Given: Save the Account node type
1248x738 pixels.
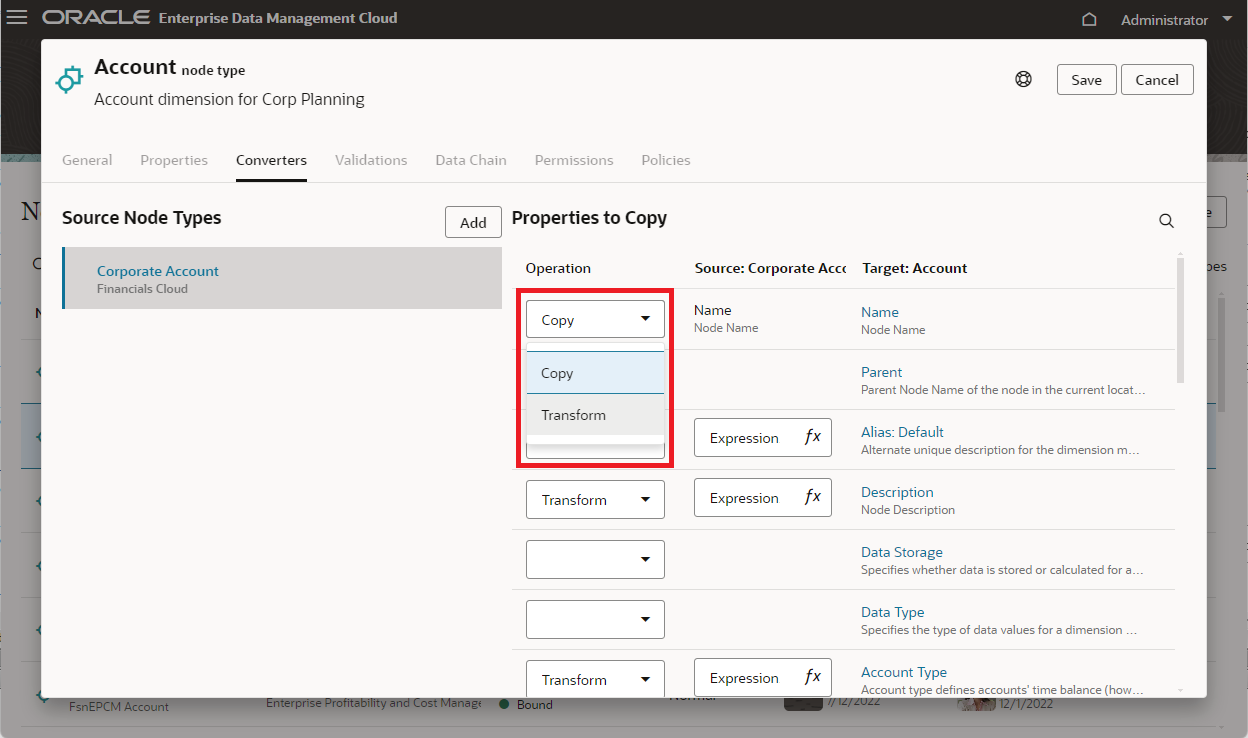Looking at the screenshot, I should [1086, 80].
